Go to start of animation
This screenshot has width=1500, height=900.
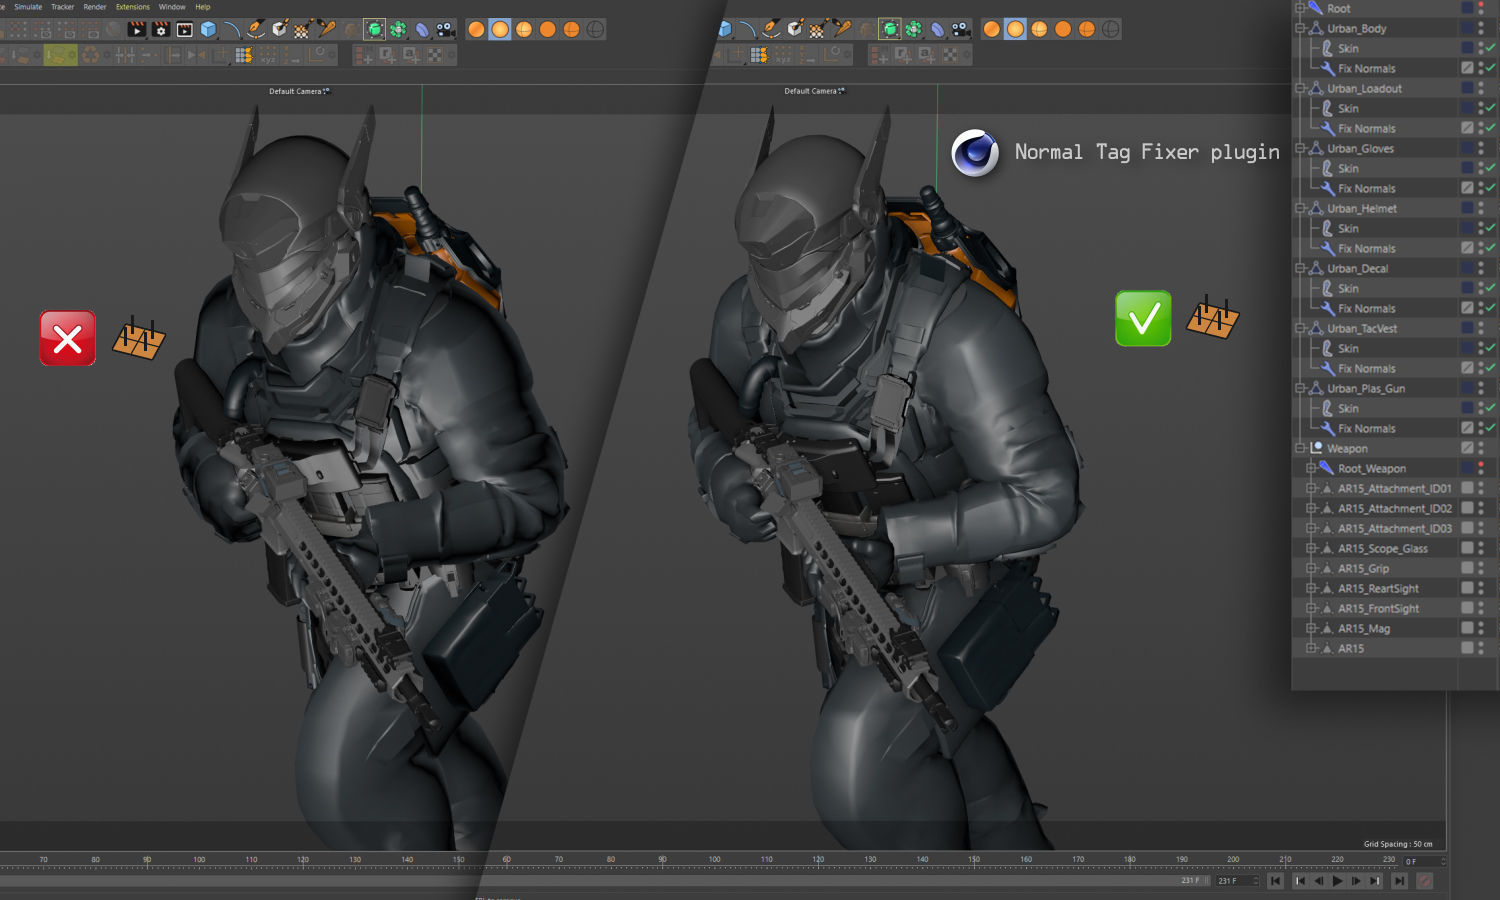point(1275,881)
